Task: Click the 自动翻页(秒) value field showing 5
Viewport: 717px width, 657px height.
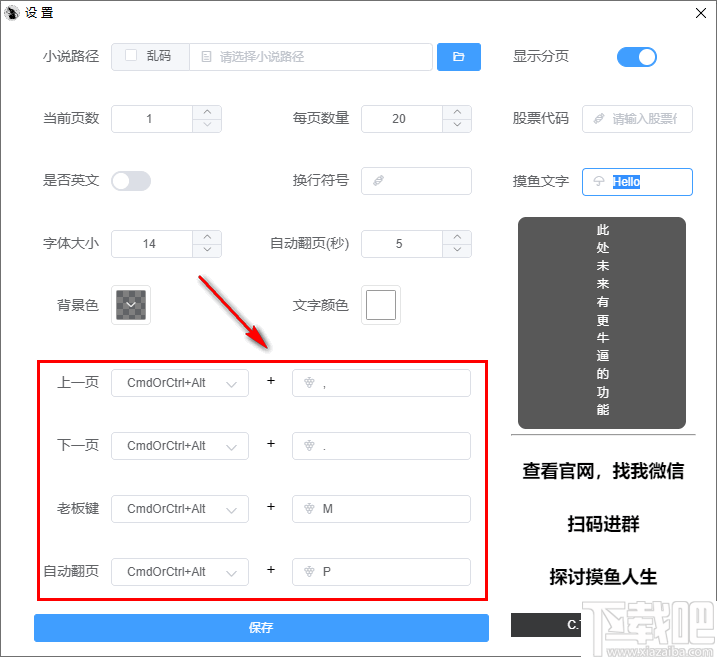Action: coord(402,244)
